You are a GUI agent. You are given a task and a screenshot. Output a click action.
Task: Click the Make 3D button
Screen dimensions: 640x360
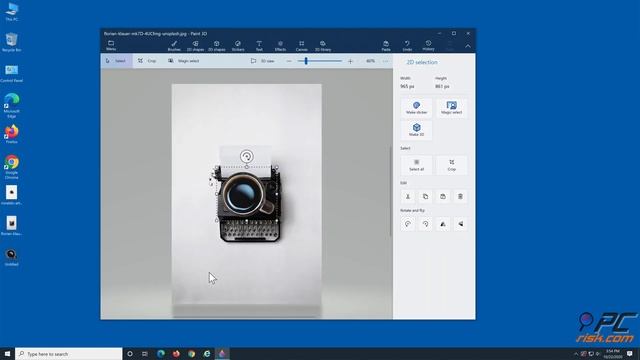pyautogui.click(x=416, y=130)
